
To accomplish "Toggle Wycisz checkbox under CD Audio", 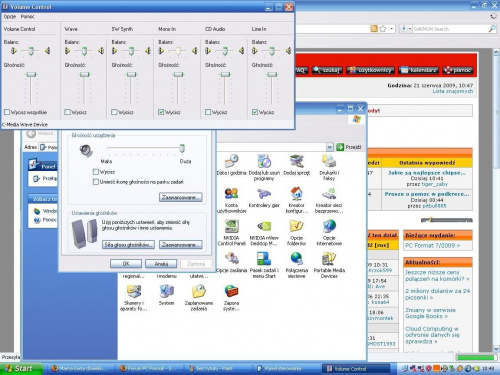I will pos(208,112).
